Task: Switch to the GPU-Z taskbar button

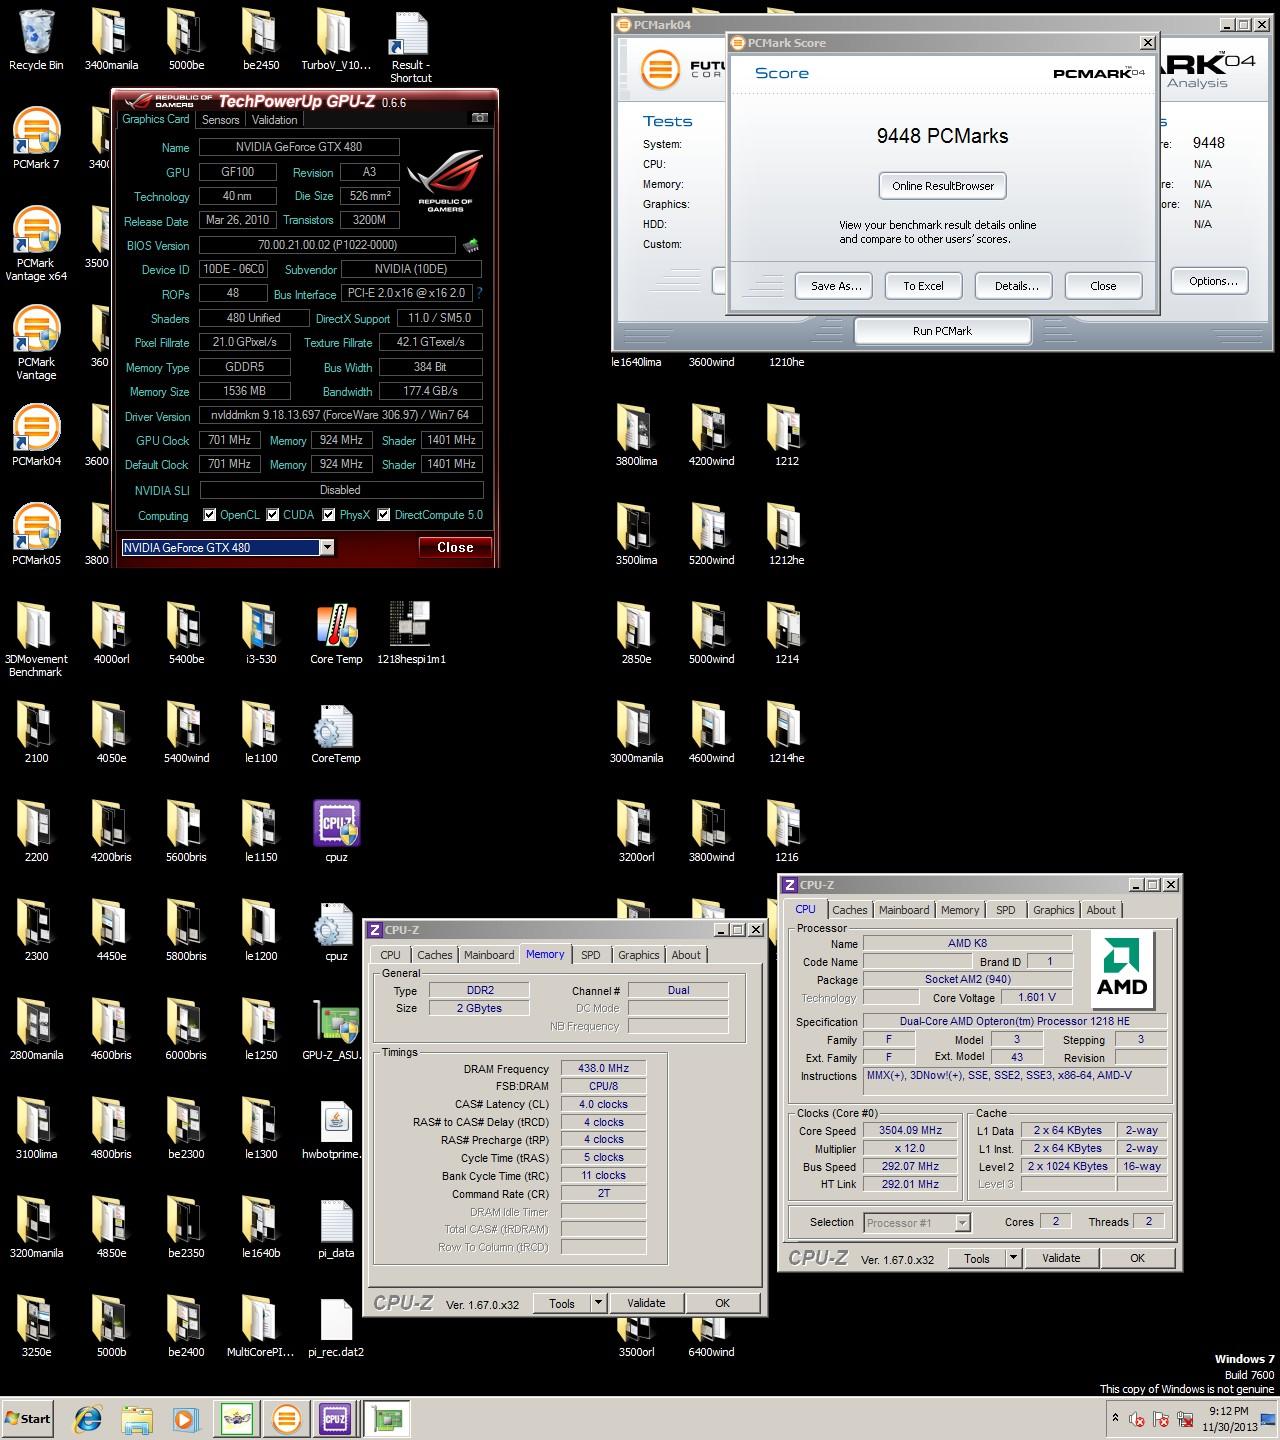Action: [386, 1418]
